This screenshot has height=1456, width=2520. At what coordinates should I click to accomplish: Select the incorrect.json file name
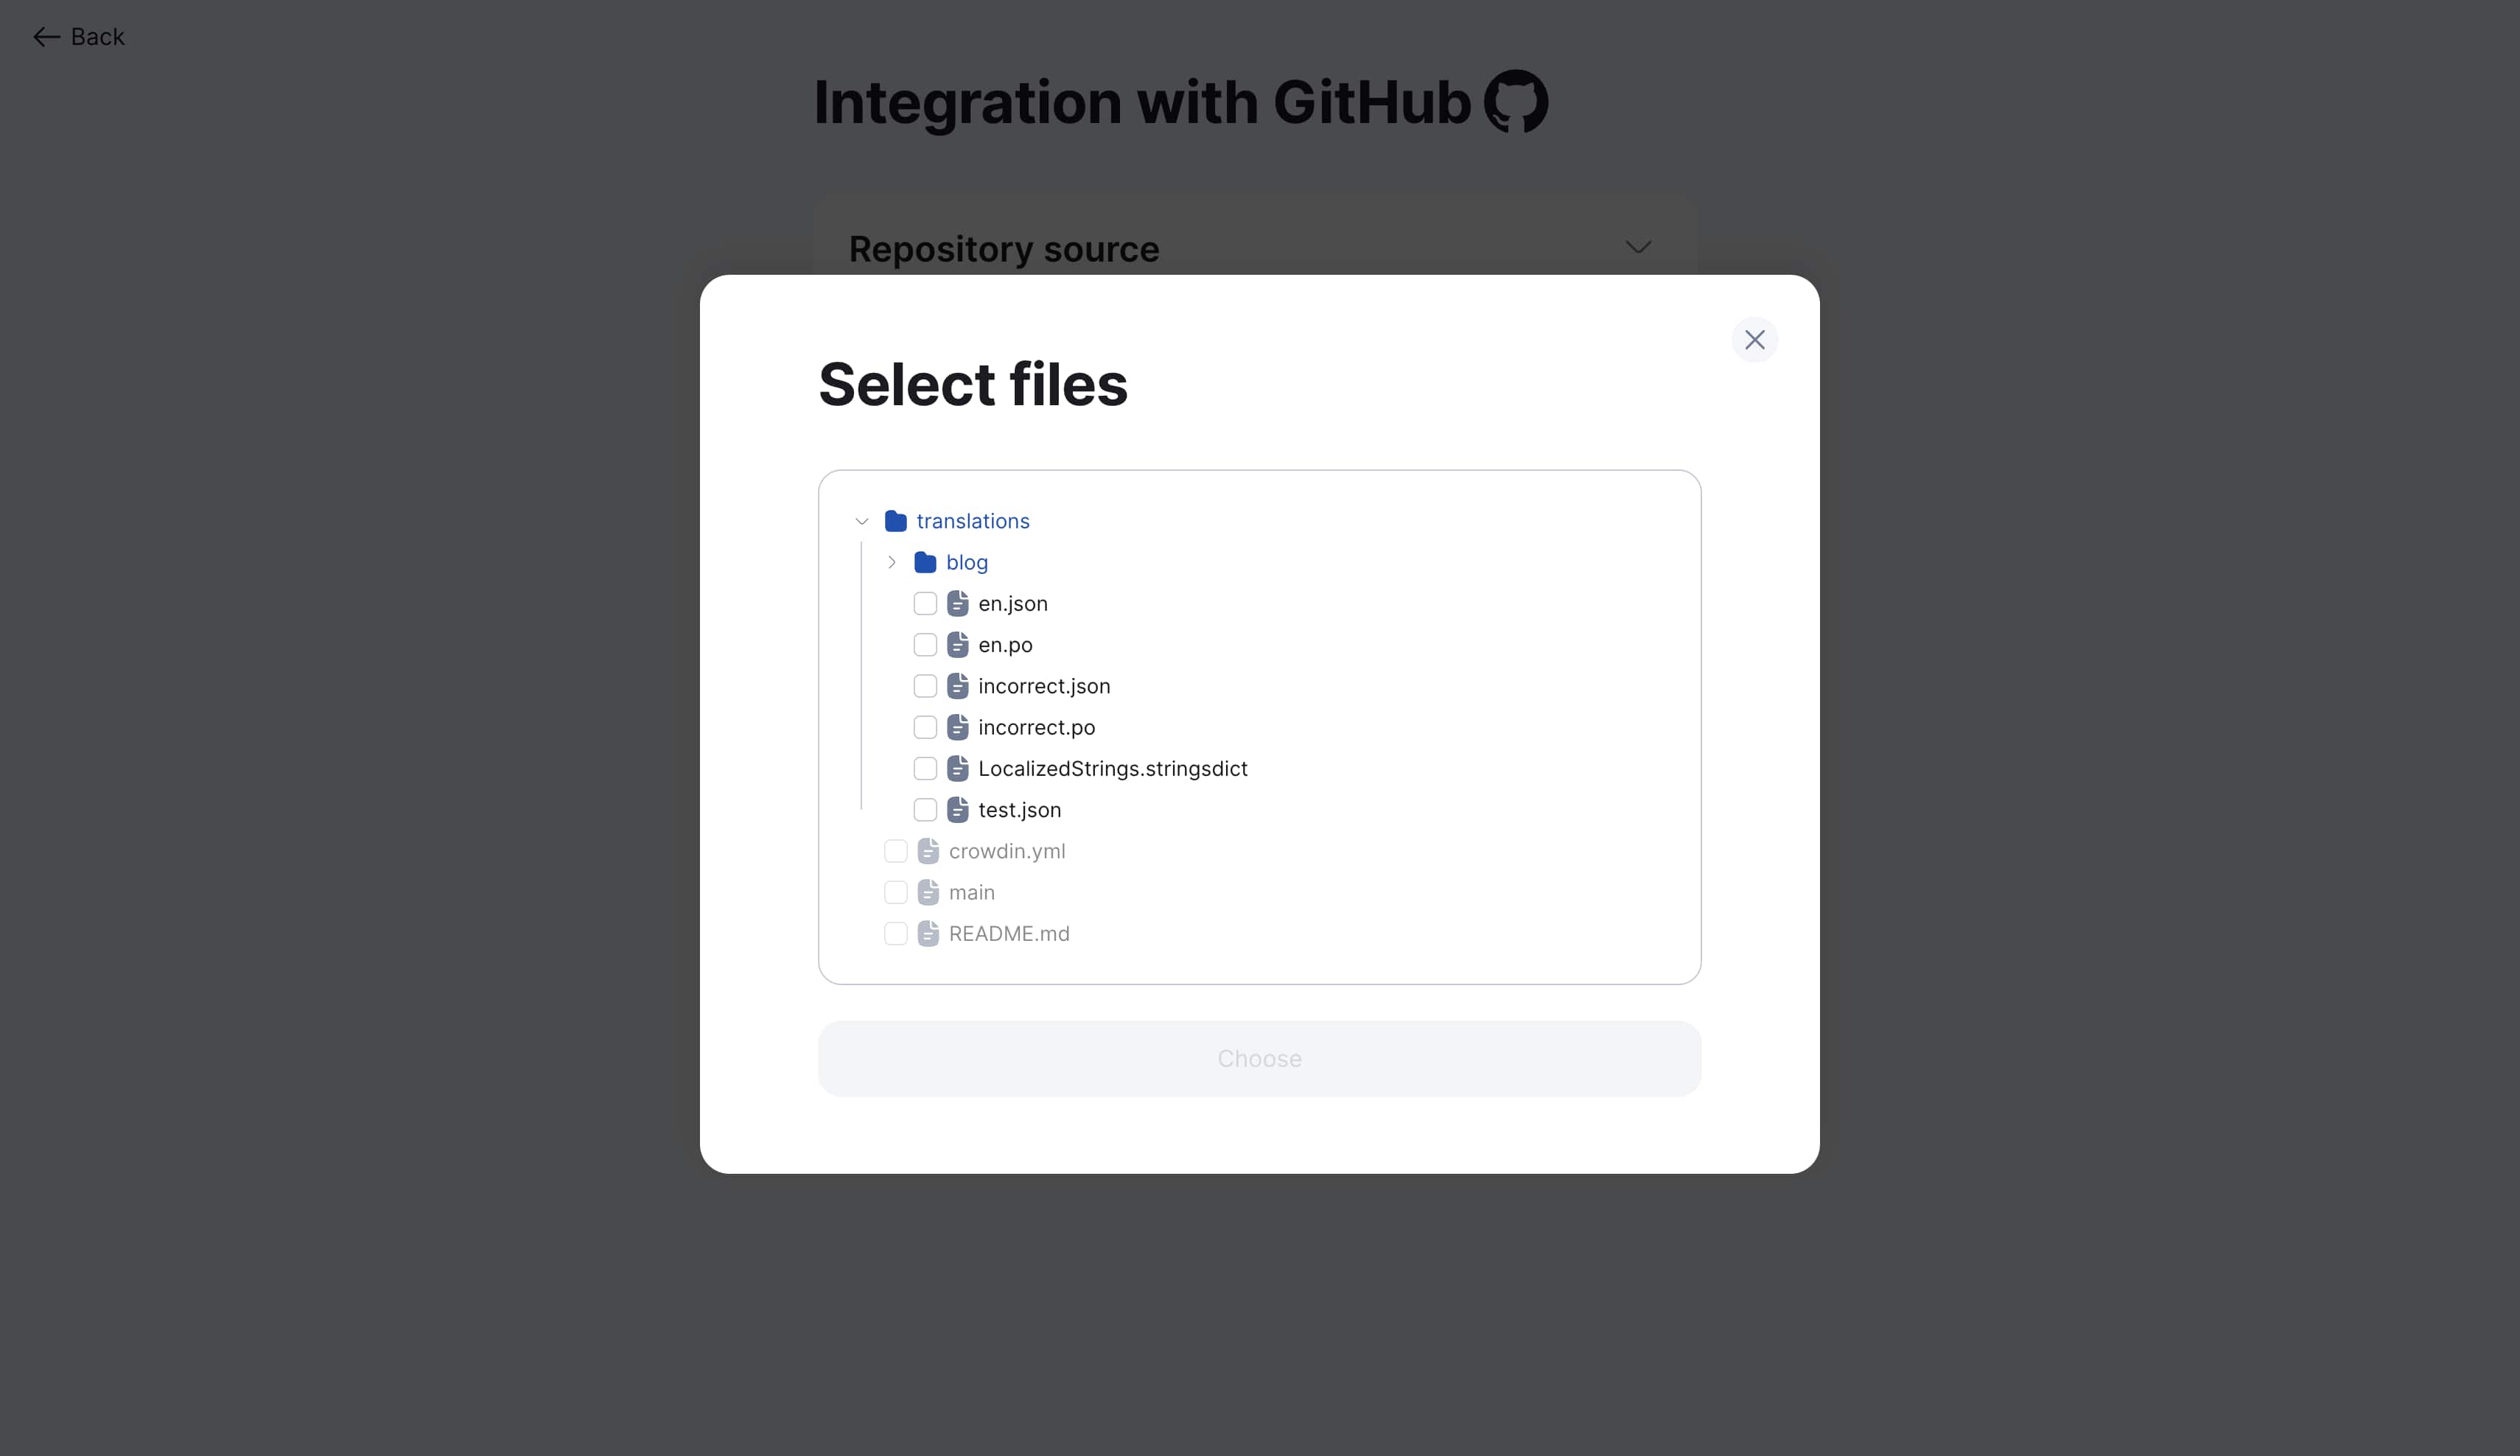click(x=1044, y=687)
